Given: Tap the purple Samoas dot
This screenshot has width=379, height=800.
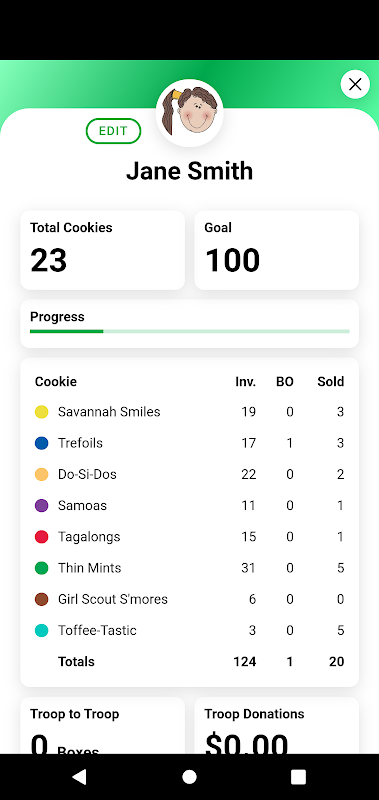Looking at the screenshot, I should coord(41,506).
